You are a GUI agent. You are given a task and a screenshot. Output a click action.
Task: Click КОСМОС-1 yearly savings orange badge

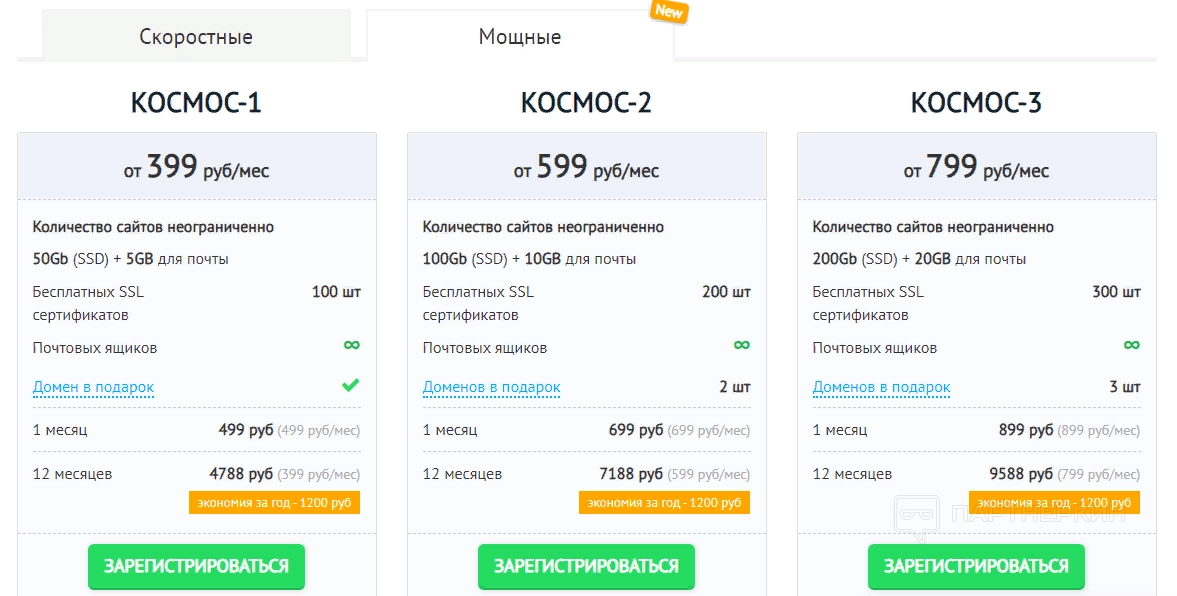coord(274,502)
